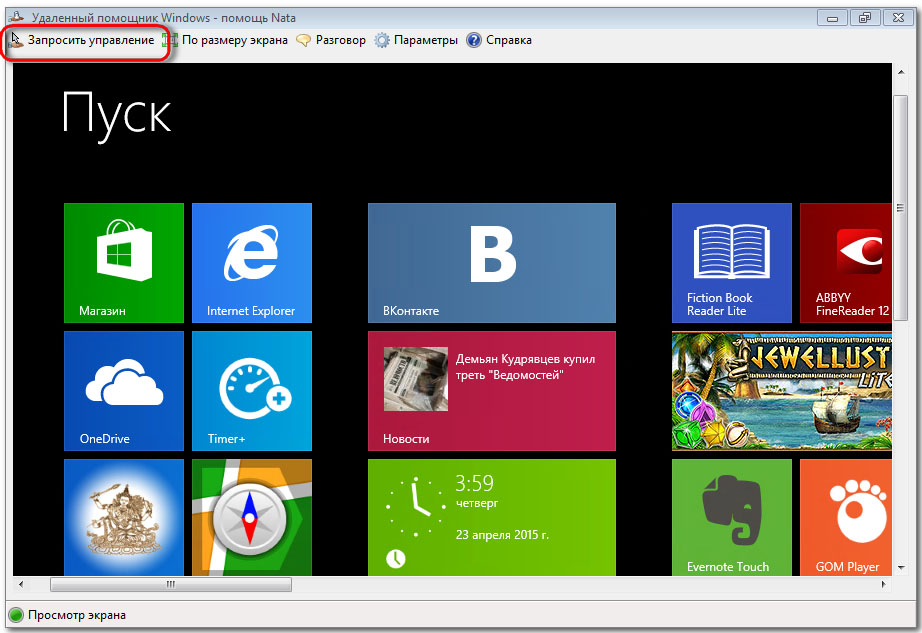Screen dimensions: 922x633
Task: Click the vertical scrollbar thumb
Action: click(x=901, y=207)
